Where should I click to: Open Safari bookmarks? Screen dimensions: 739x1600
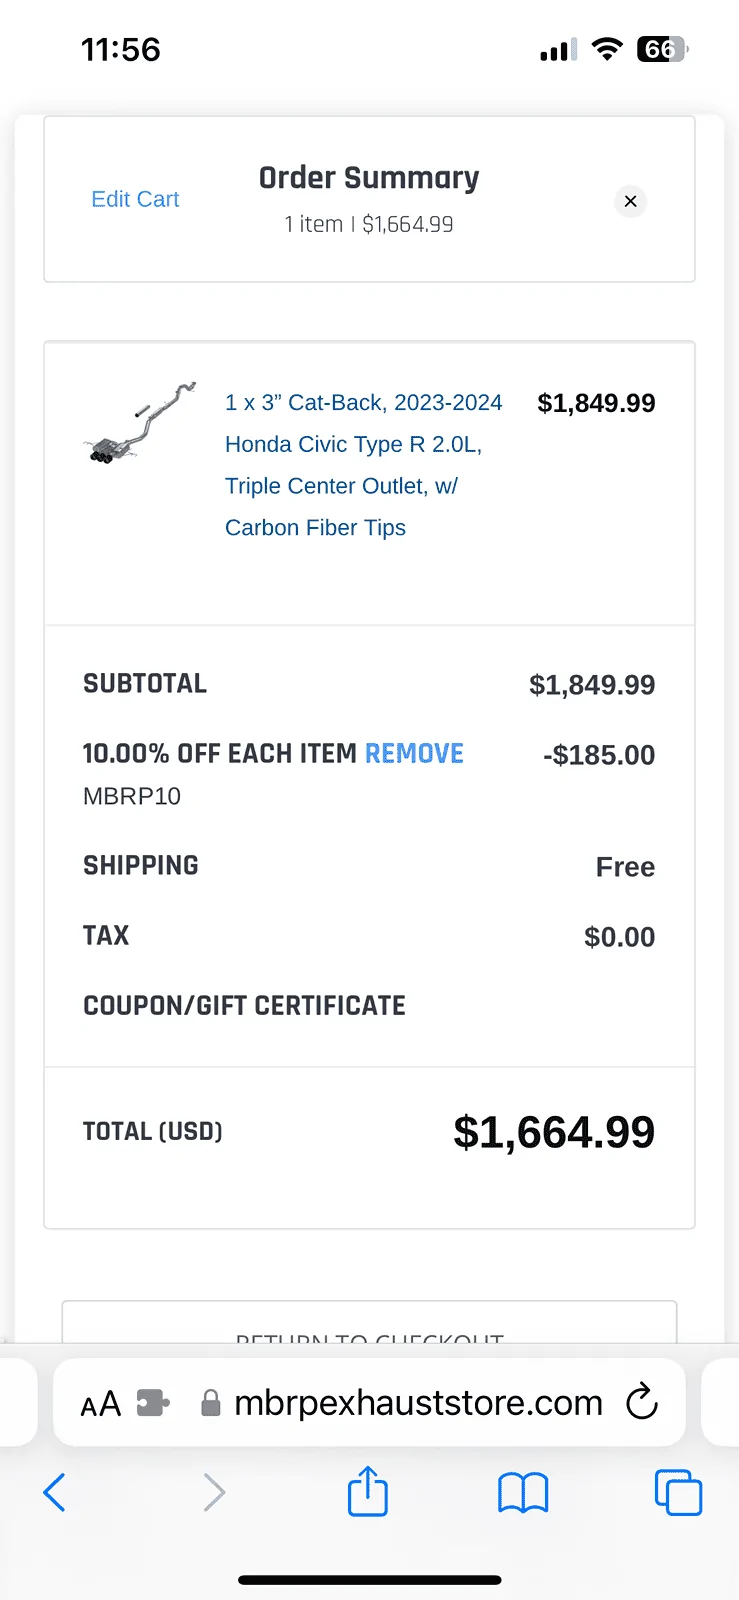point(523,1493)
